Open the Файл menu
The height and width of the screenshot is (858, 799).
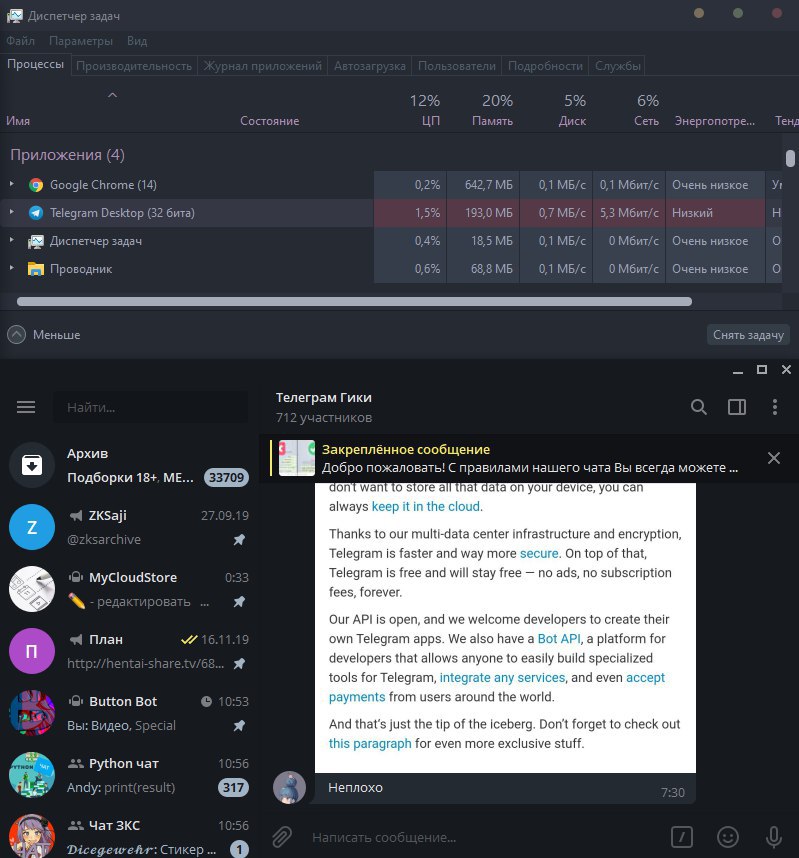[20, 41]
